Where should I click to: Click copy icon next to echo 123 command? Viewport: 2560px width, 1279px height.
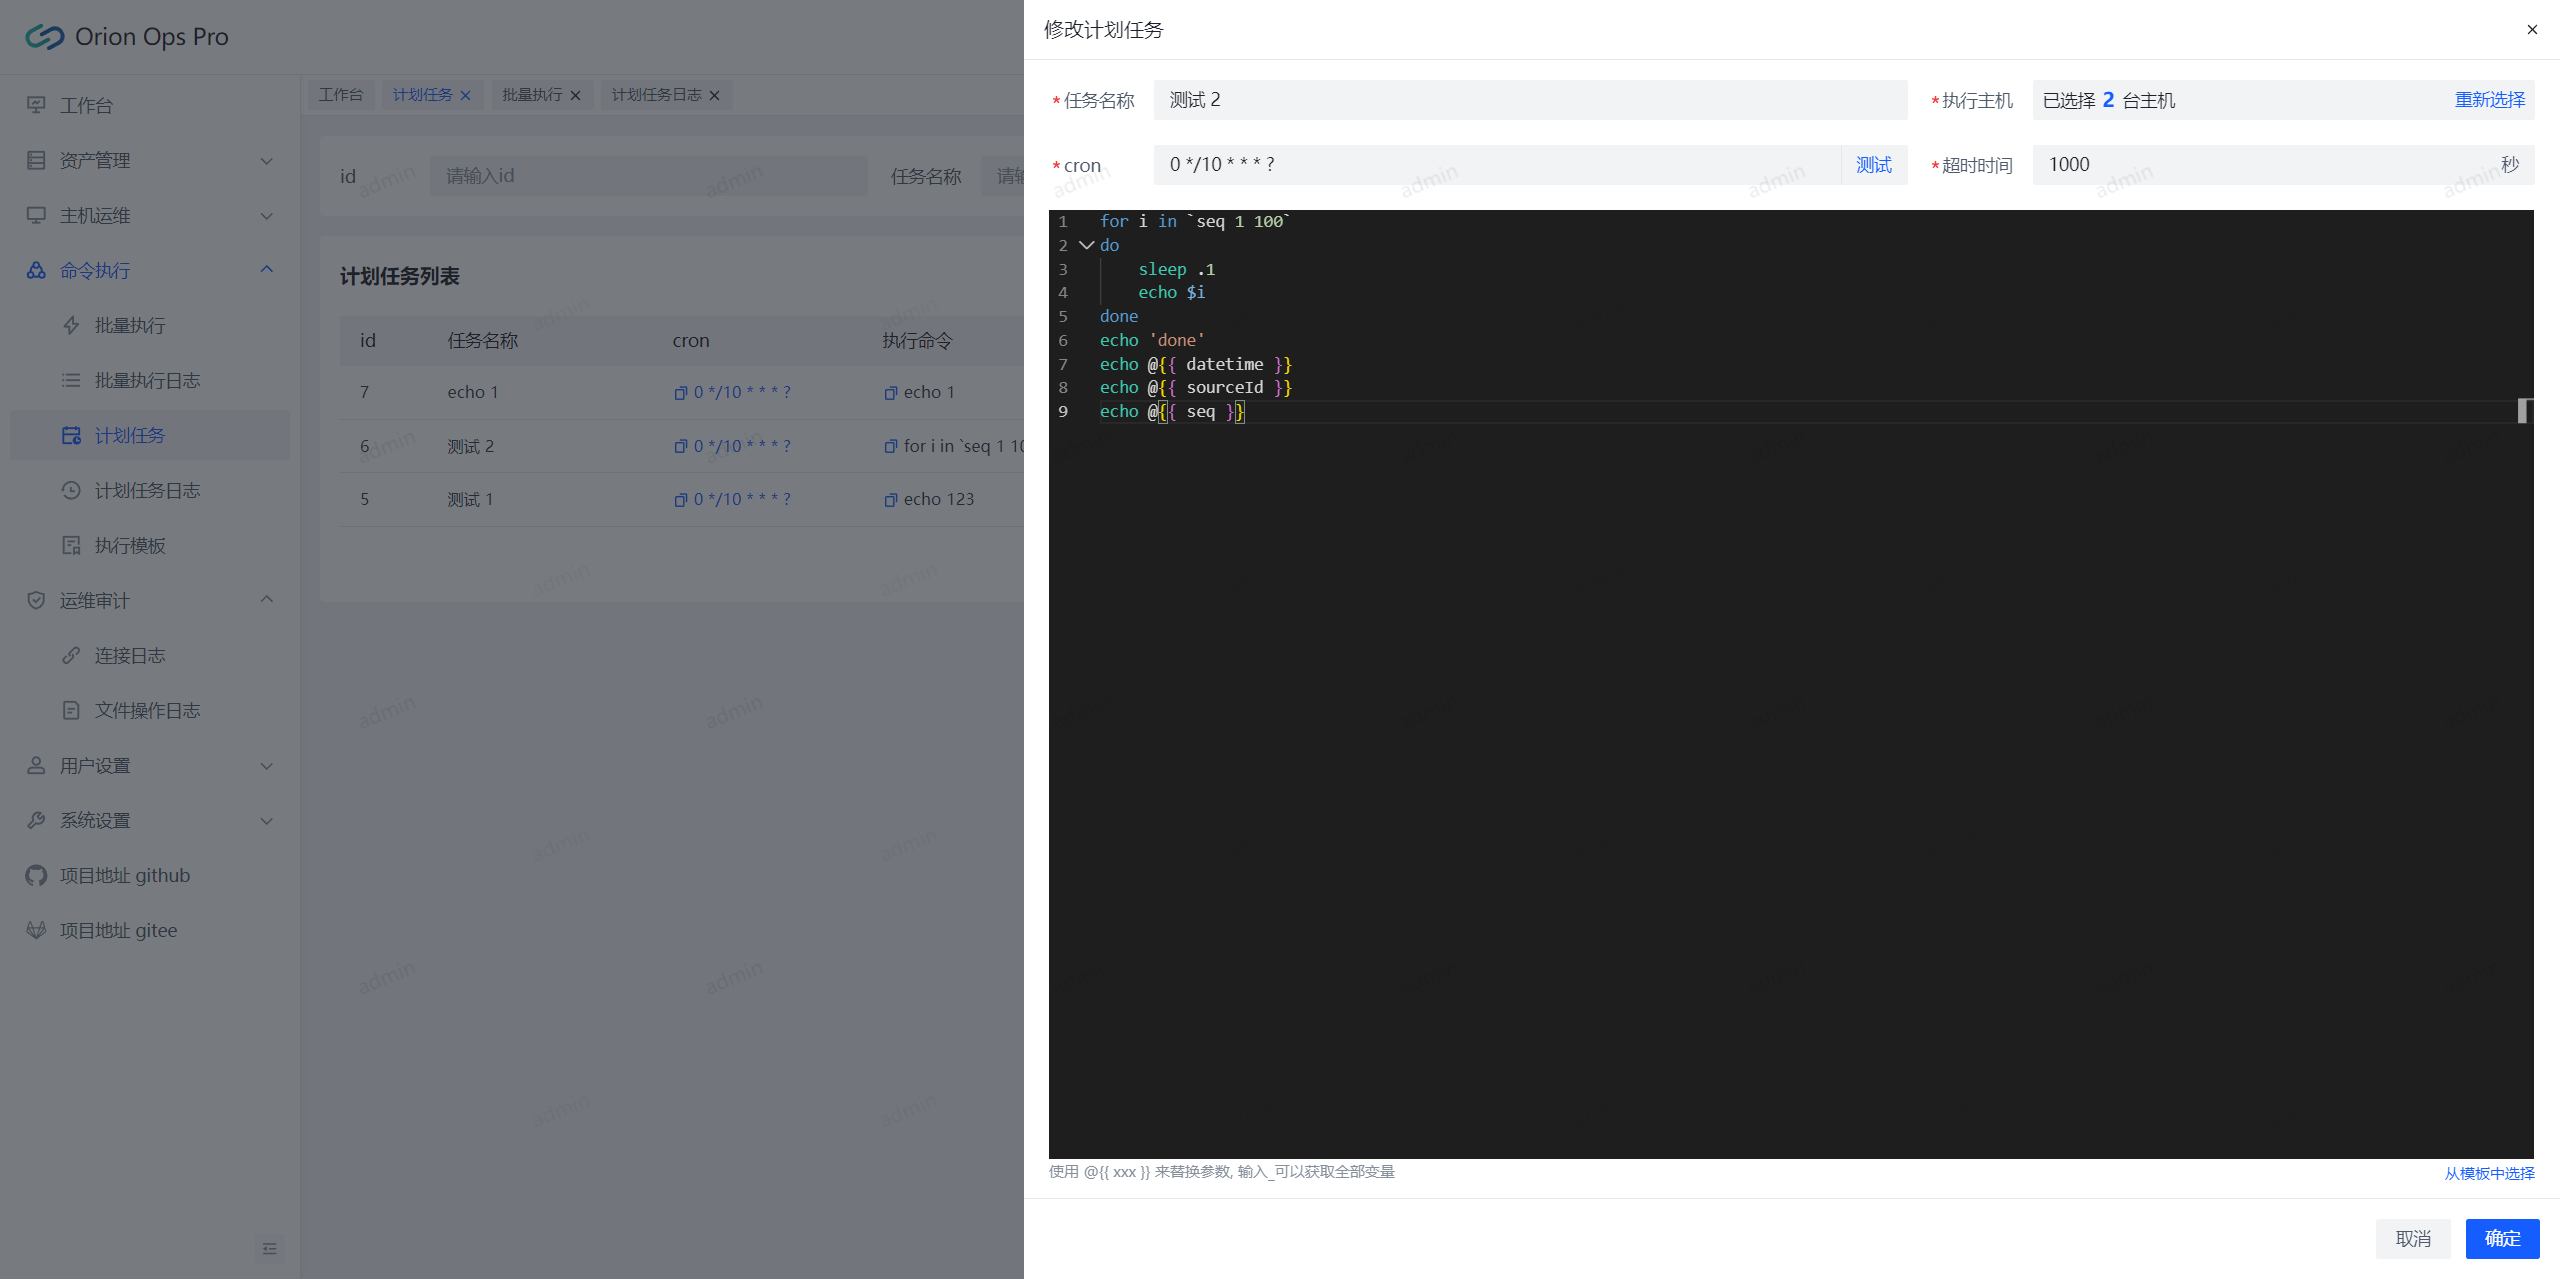[x=890, y=500]
